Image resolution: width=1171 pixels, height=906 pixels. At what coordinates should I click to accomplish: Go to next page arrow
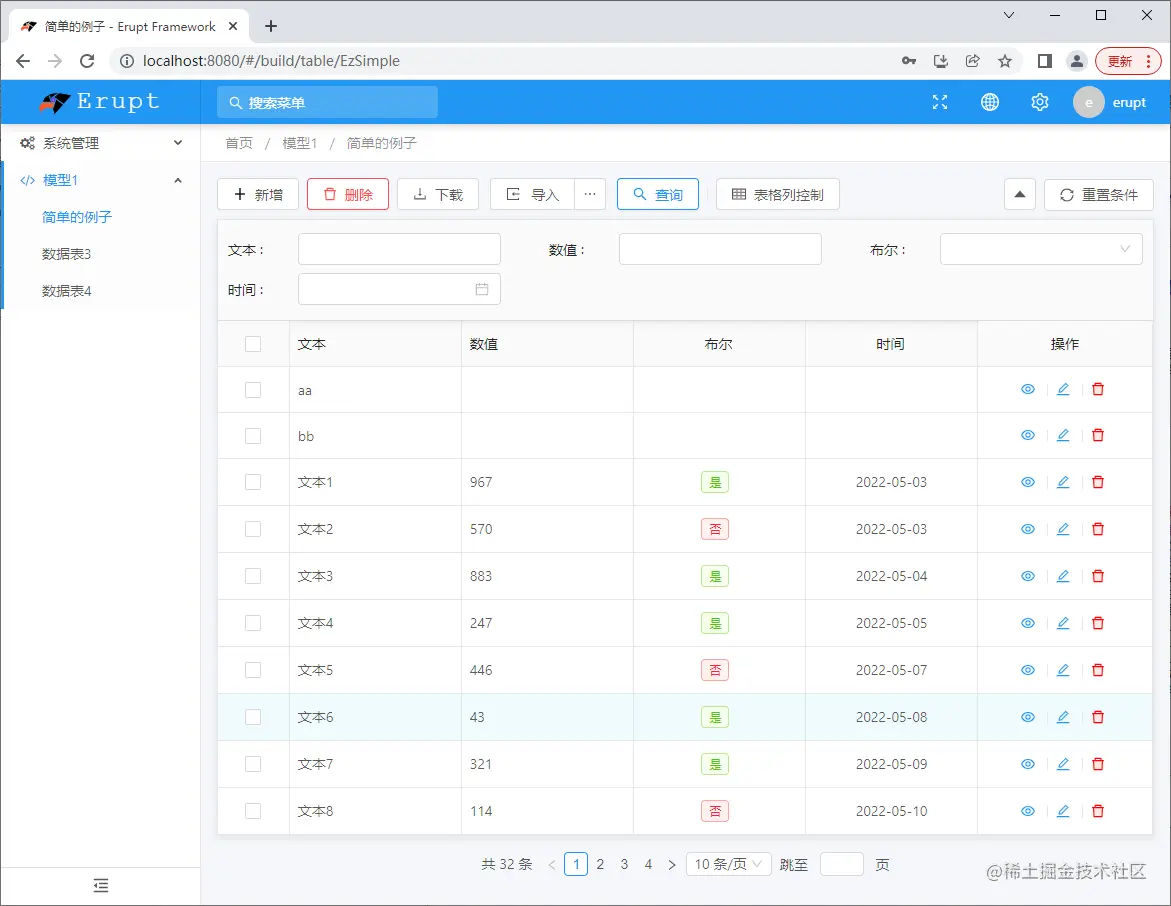click(x=672, y=864)
